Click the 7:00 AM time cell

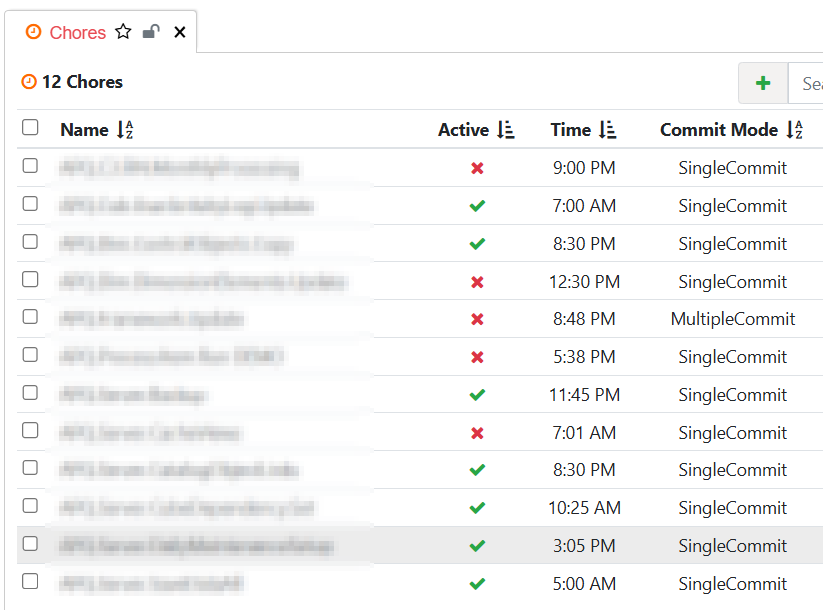[584, 206]
